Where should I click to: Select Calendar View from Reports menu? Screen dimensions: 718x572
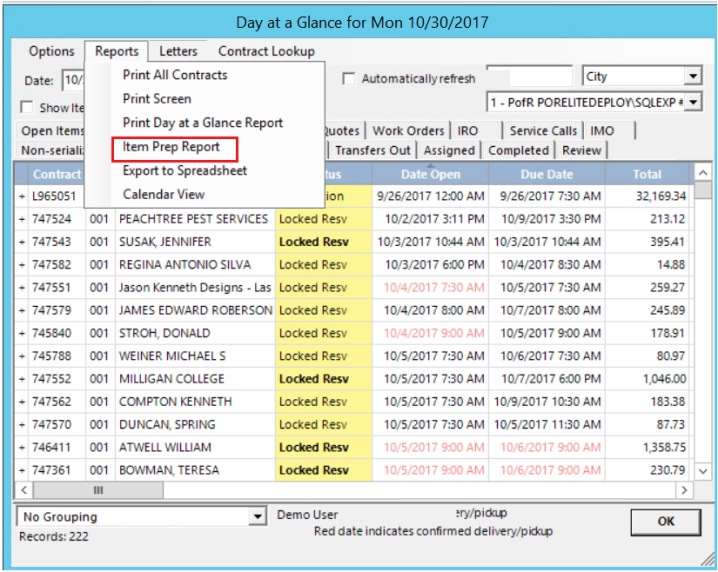coord(163,194)
